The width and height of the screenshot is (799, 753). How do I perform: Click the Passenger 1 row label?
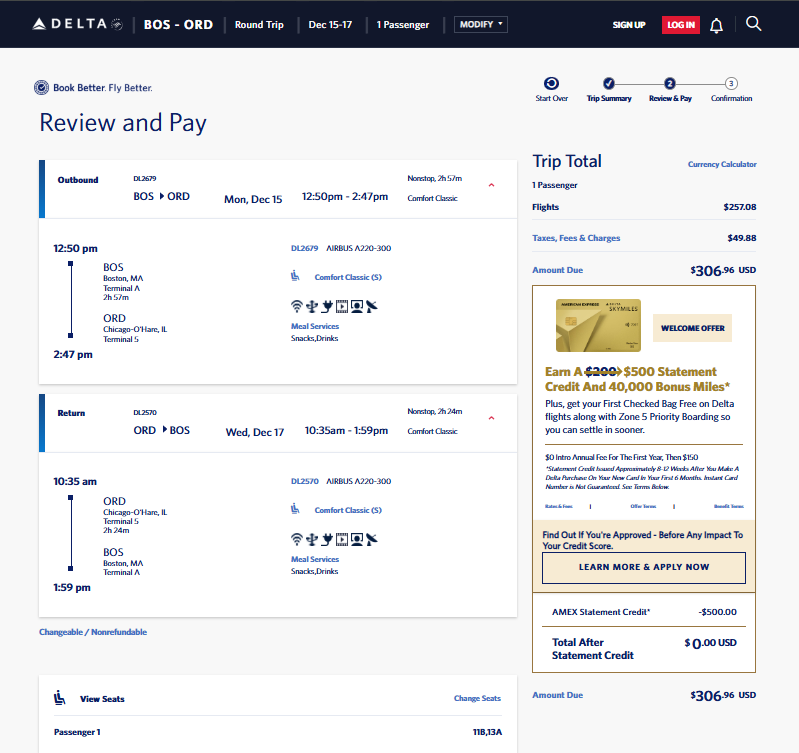point(77,732)
